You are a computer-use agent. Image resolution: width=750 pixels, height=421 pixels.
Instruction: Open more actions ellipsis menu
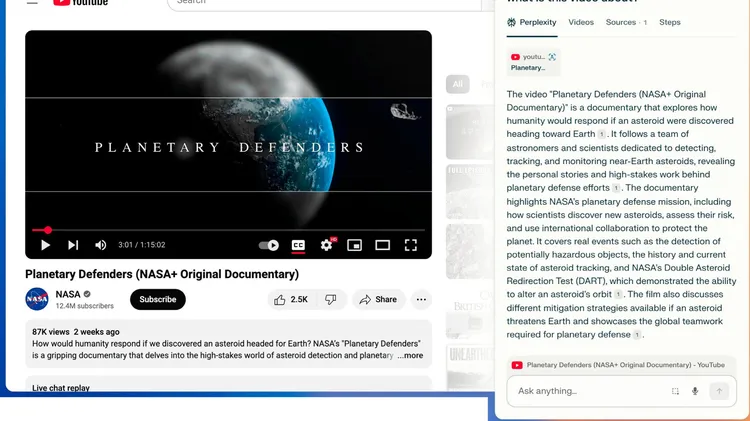pos(421,299)
